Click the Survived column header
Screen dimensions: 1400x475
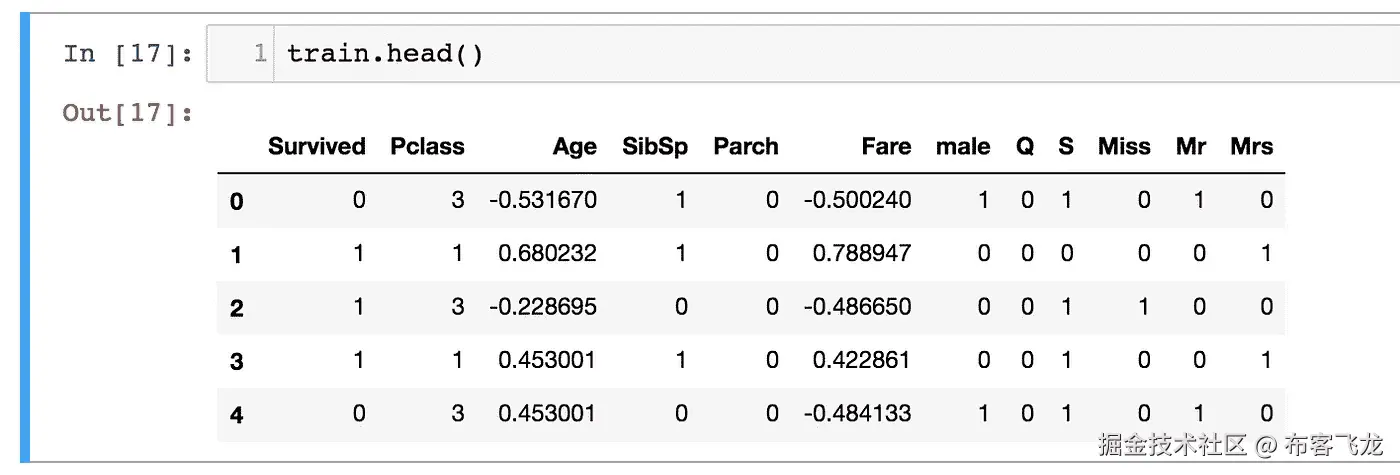click(x=316, y=147)
